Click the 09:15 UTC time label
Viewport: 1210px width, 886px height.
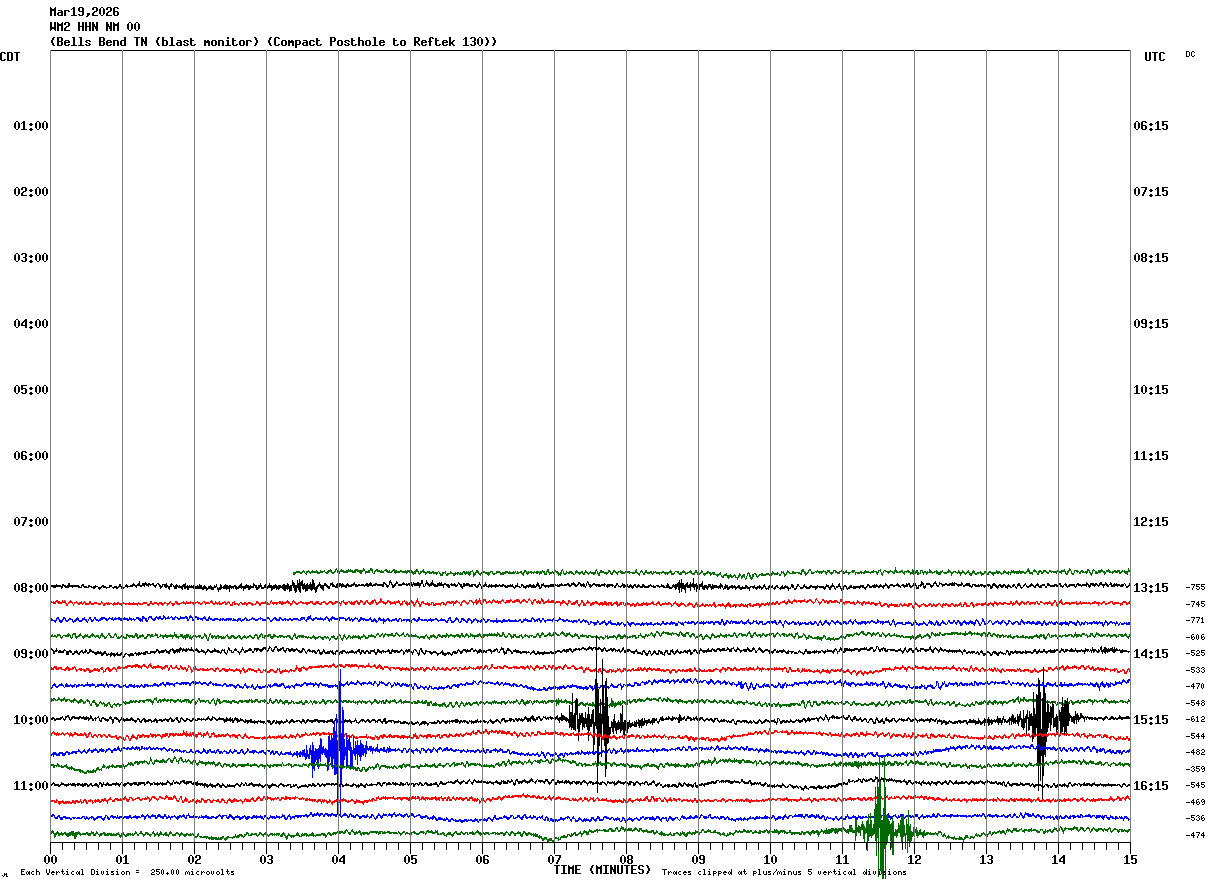pyautogui.click(x=1151, y=324)
